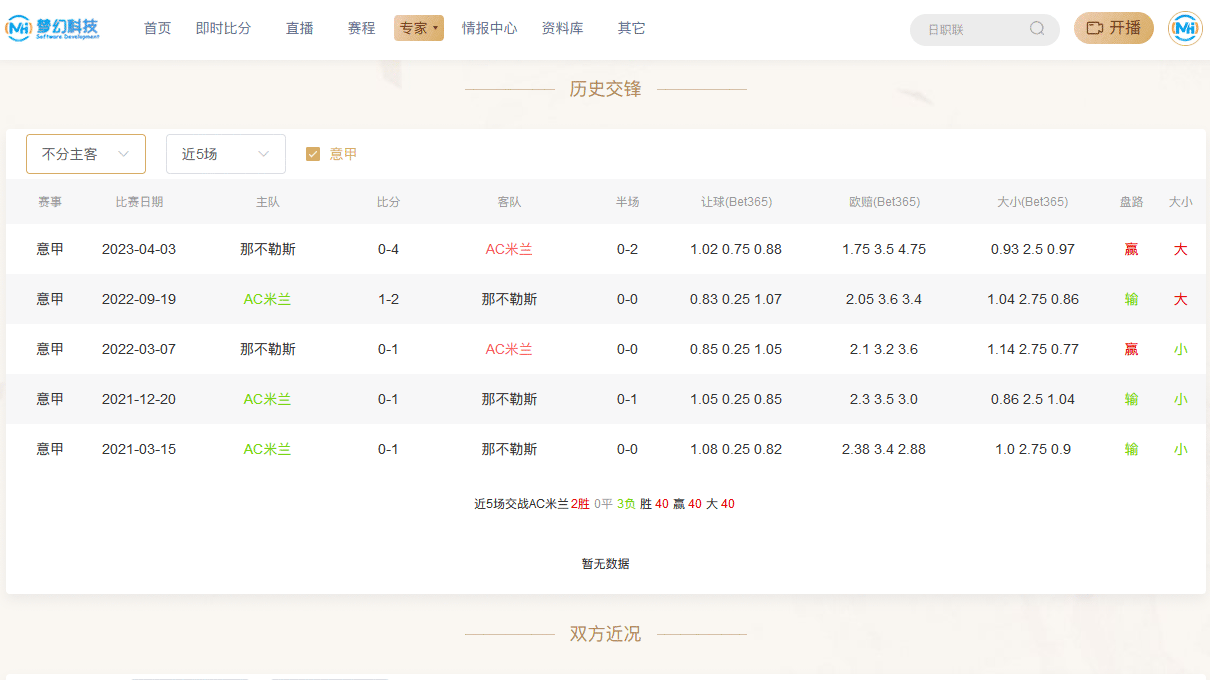Click the 1.05 0.25 0.85 handicap cell
The width and height of the screenshot is (1210, 680).
736,399
